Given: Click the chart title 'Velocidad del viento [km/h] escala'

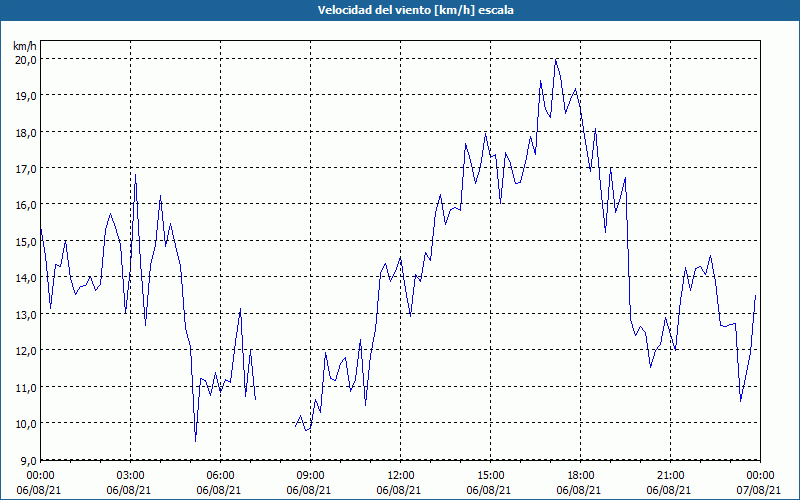Looking at the screenshot, I should pos(415,10).
